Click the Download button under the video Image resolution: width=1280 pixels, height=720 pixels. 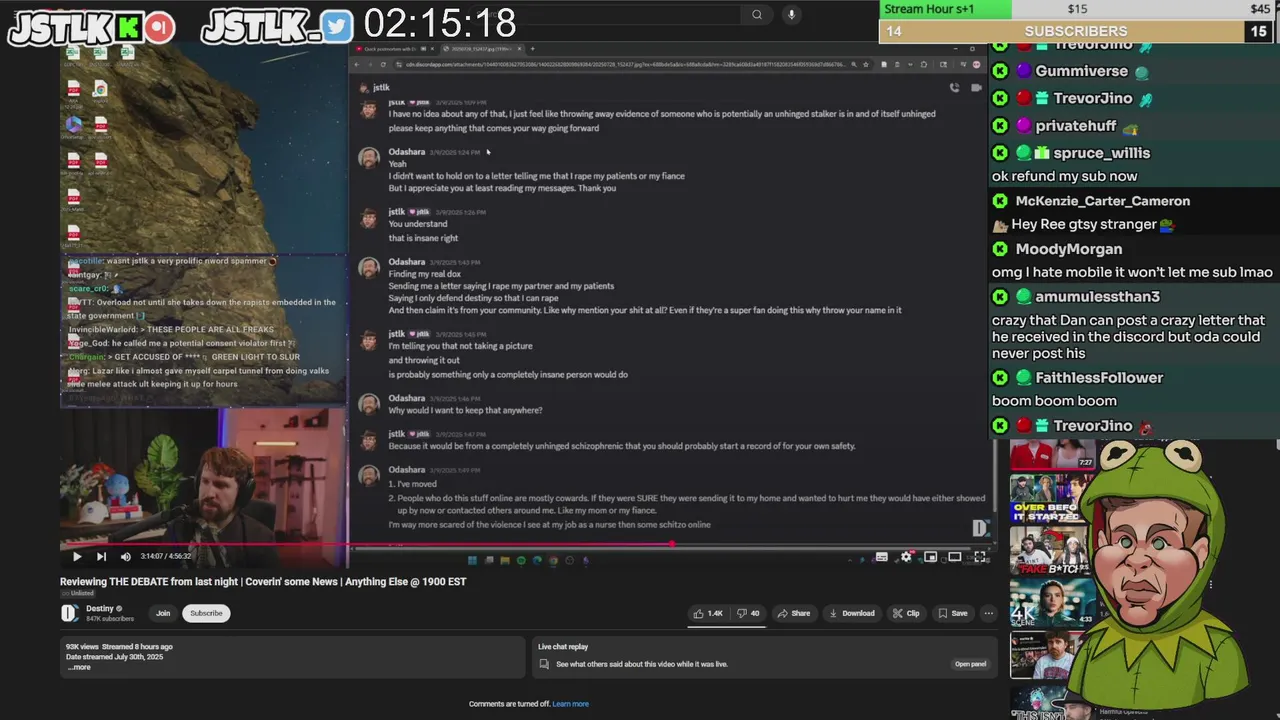coord(852,613)
